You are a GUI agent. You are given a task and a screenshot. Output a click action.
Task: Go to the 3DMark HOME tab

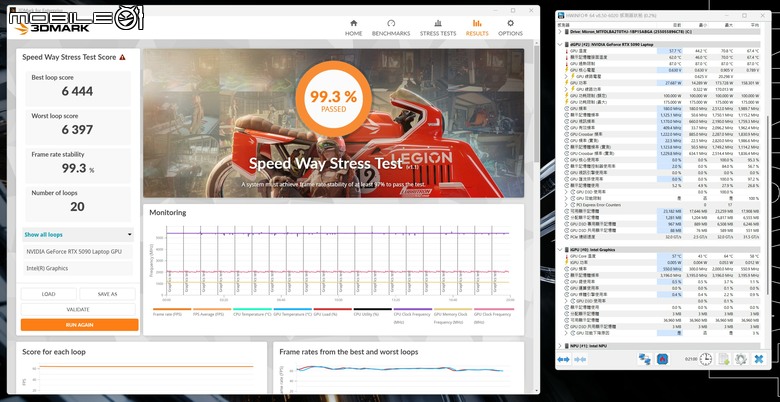point(353,28)
